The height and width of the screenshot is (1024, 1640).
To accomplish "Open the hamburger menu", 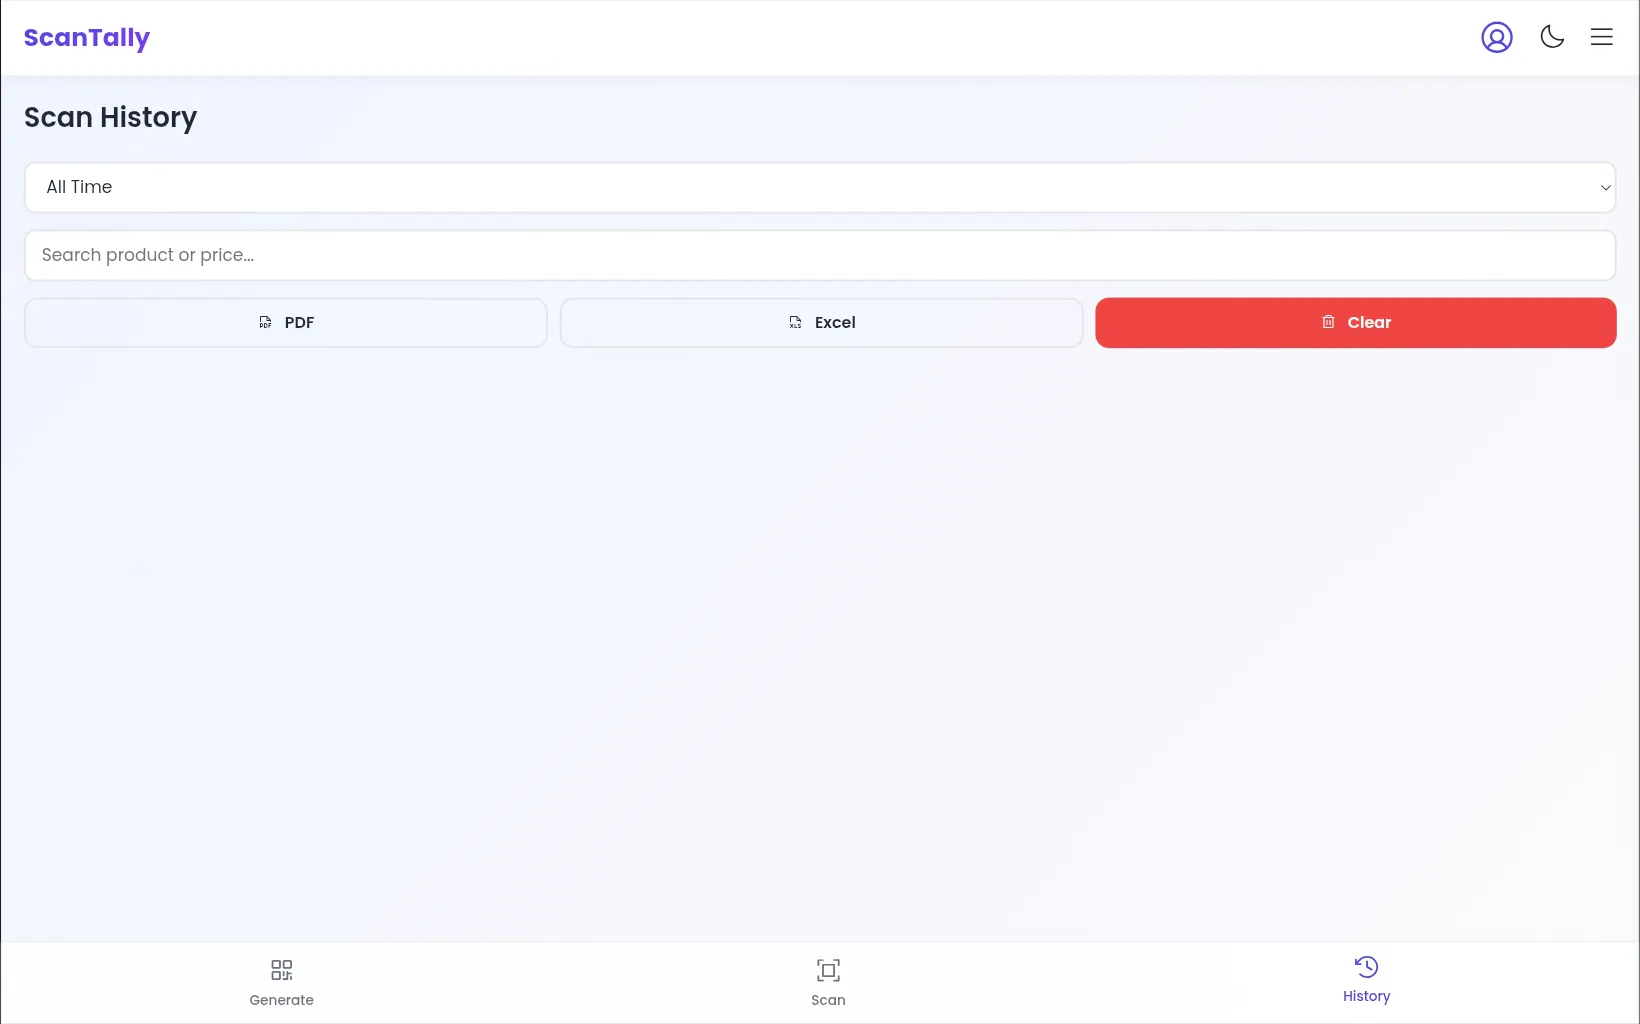I will (x=1602, y=37).
